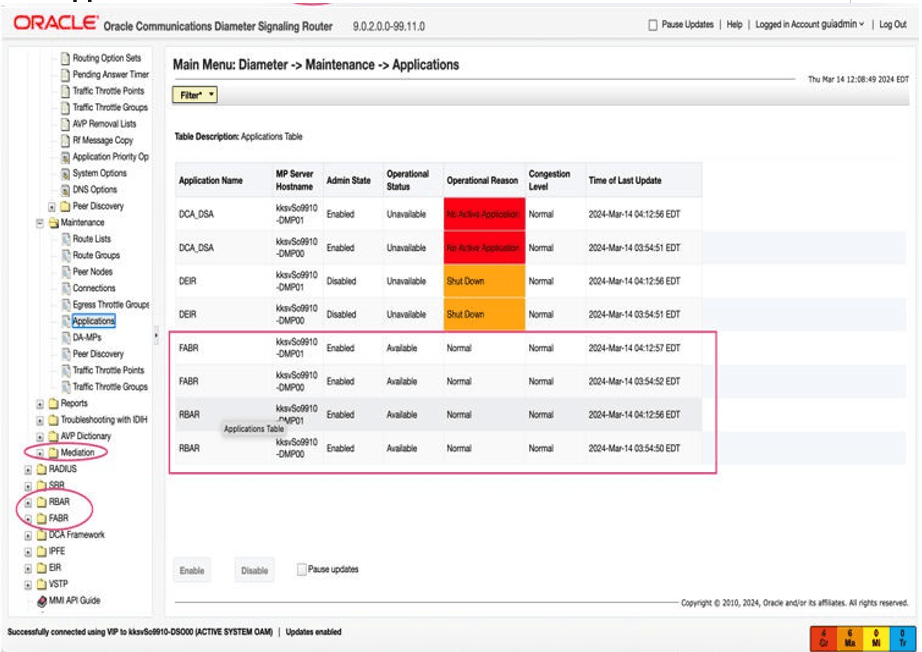
Task: Click the Route Groups page icon
Action: click(66, 256)
